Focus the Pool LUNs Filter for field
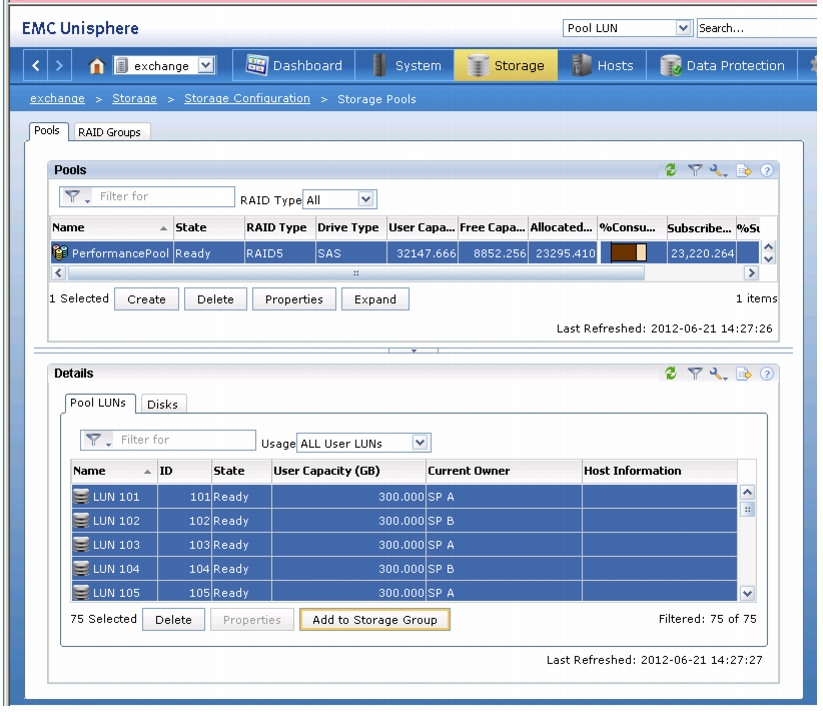 pos(185,440)
